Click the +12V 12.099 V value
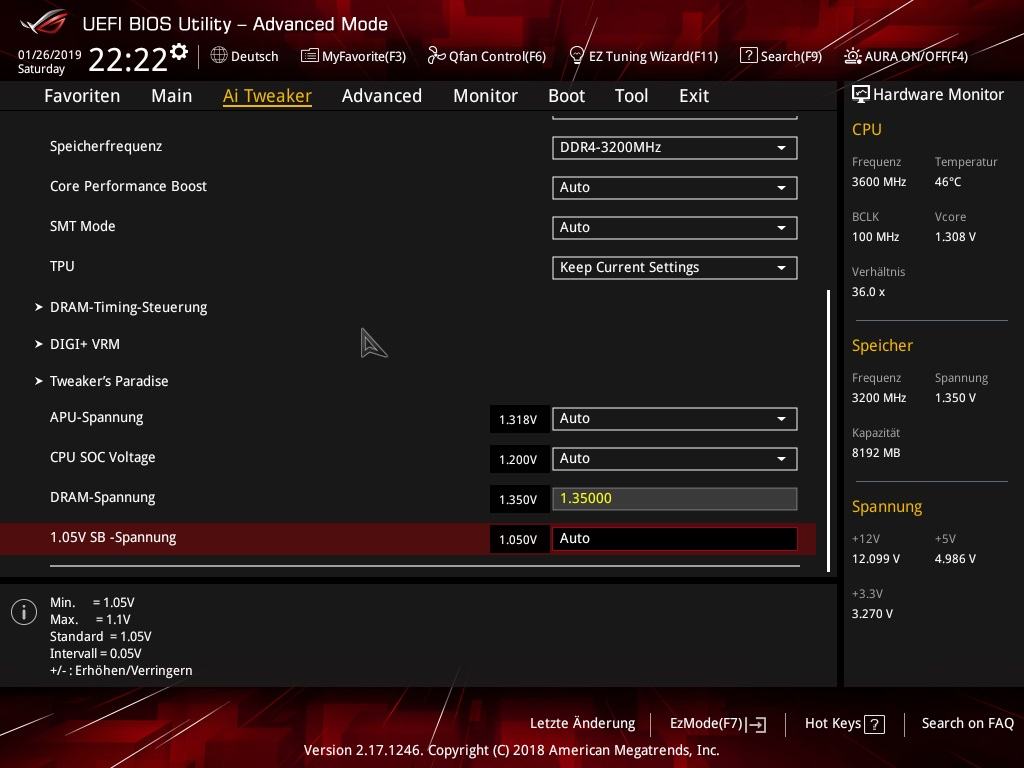 (876, 559)
